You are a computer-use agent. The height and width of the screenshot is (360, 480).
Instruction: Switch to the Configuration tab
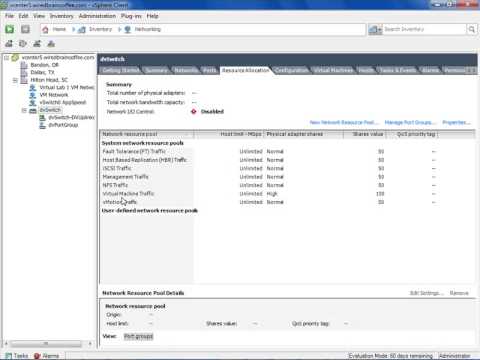[292, 70]
